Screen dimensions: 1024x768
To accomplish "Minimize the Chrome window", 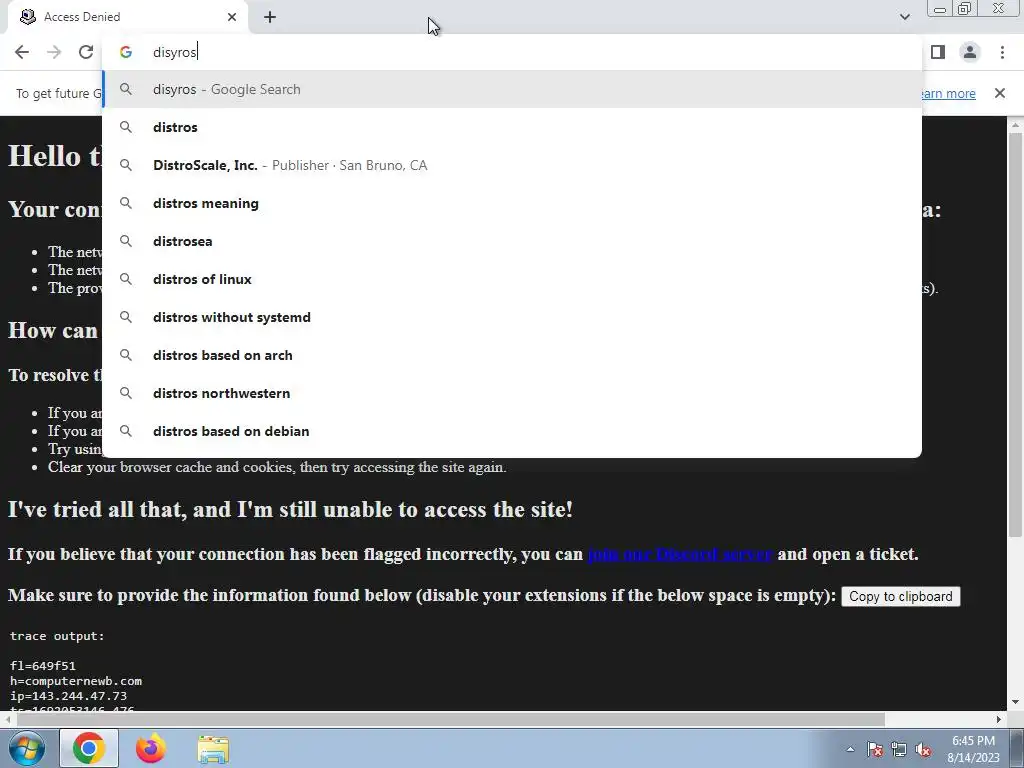I will [x=940, y=9].
